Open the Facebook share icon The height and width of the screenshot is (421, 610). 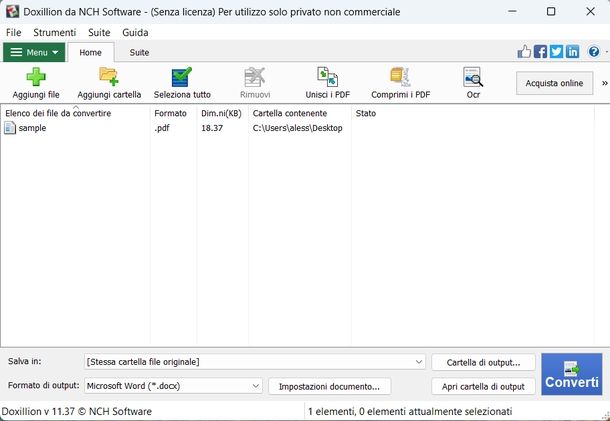(x=540, y=51)
